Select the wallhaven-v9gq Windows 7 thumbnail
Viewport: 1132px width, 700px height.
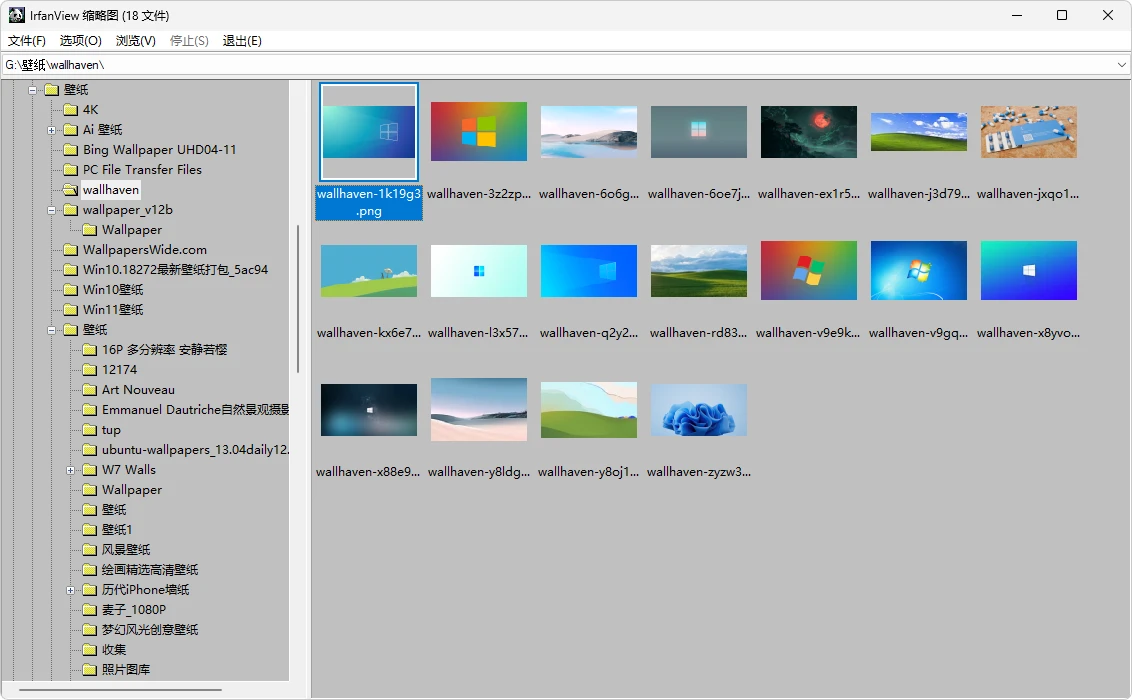click(x=918, y=271)
